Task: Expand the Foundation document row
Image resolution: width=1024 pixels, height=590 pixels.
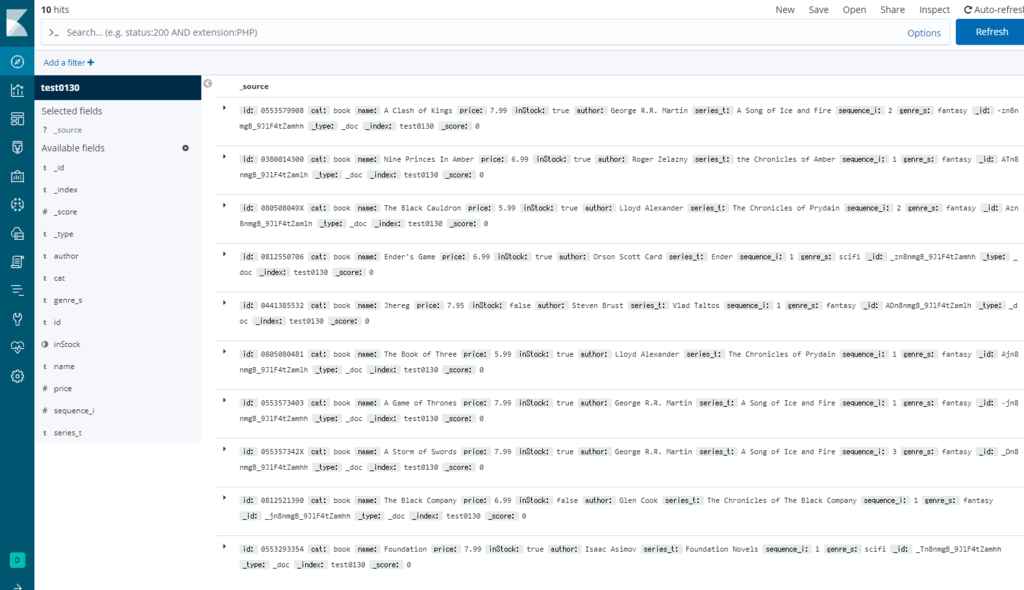Action: coord(224,547)
